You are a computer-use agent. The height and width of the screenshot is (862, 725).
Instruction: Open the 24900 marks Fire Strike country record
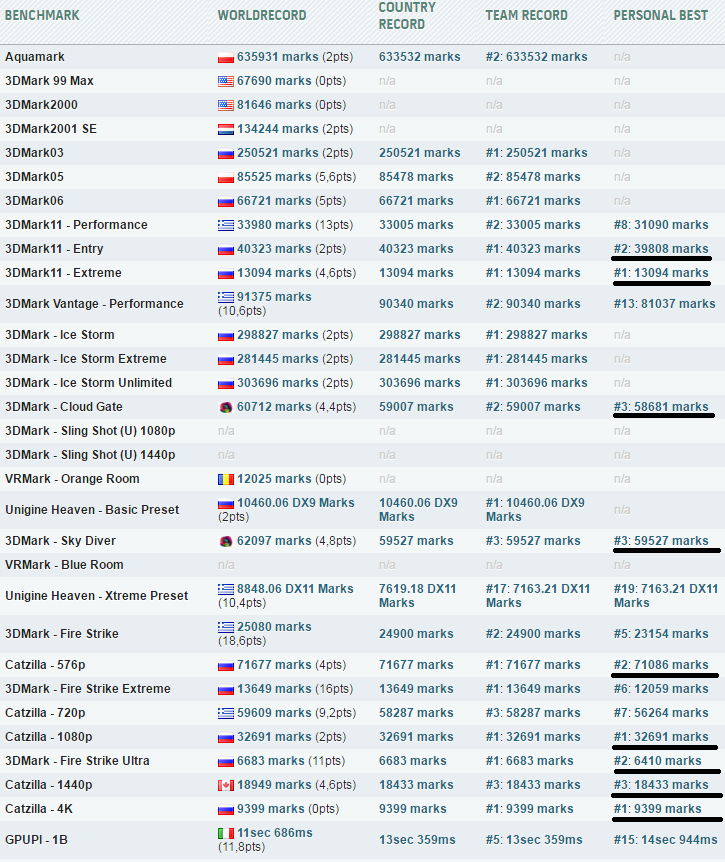[419, 634]
